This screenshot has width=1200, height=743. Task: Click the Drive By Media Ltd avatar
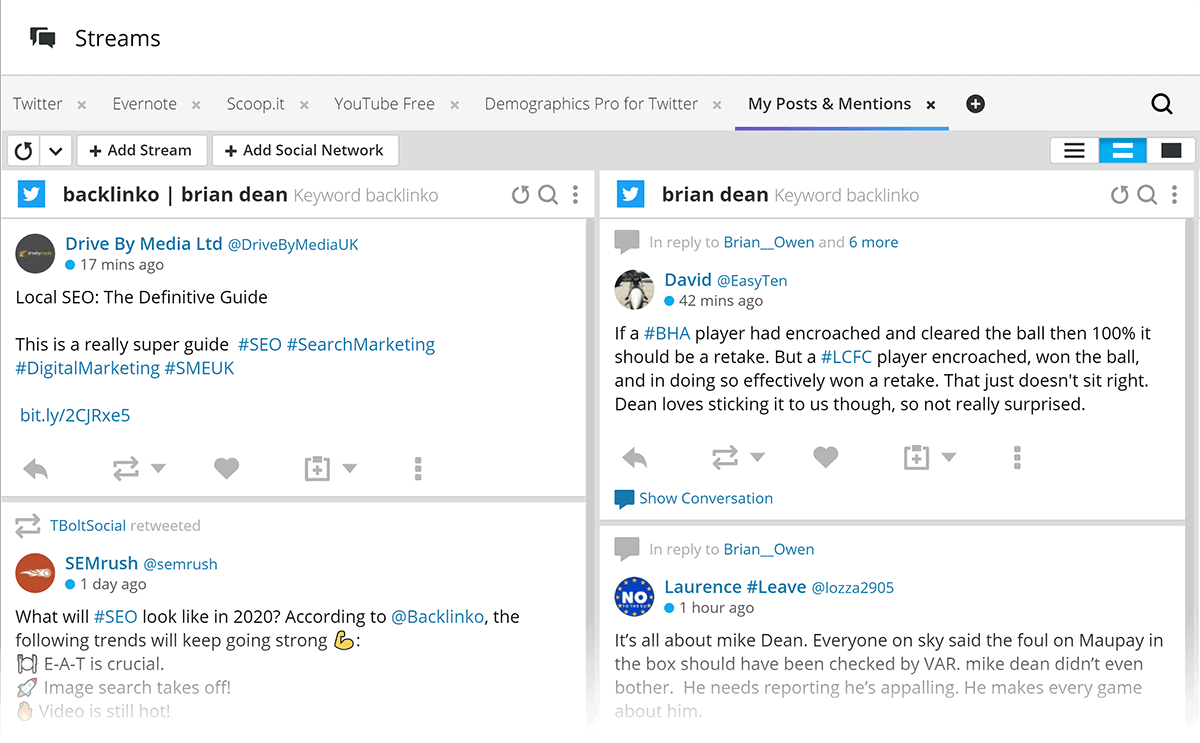pyautogui.click(x=35, y=253)
